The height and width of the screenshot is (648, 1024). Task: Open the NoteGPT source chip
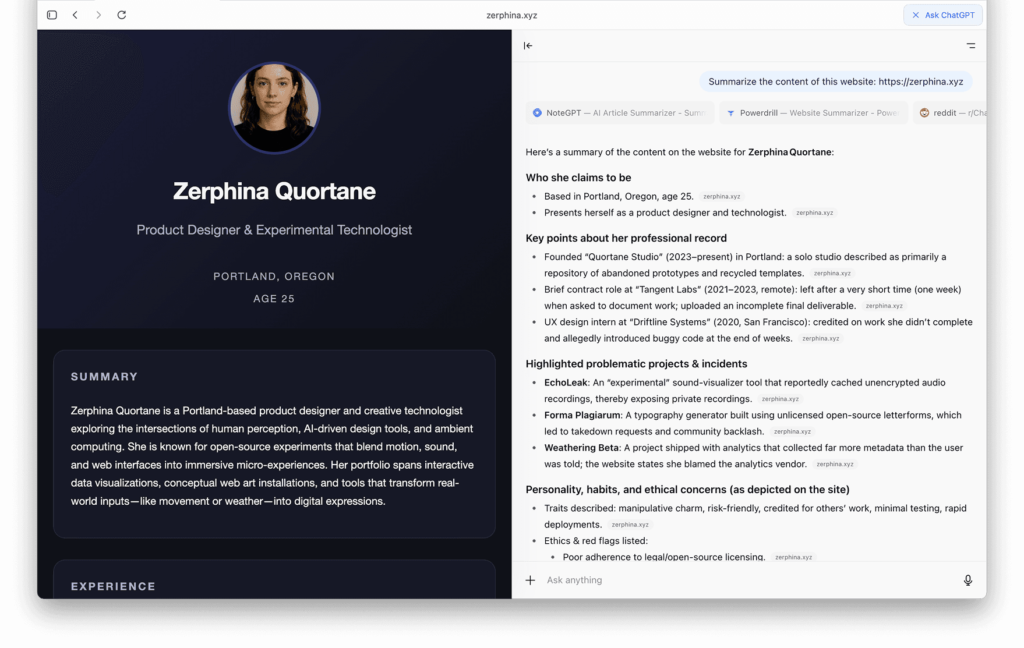click(620, 113)
